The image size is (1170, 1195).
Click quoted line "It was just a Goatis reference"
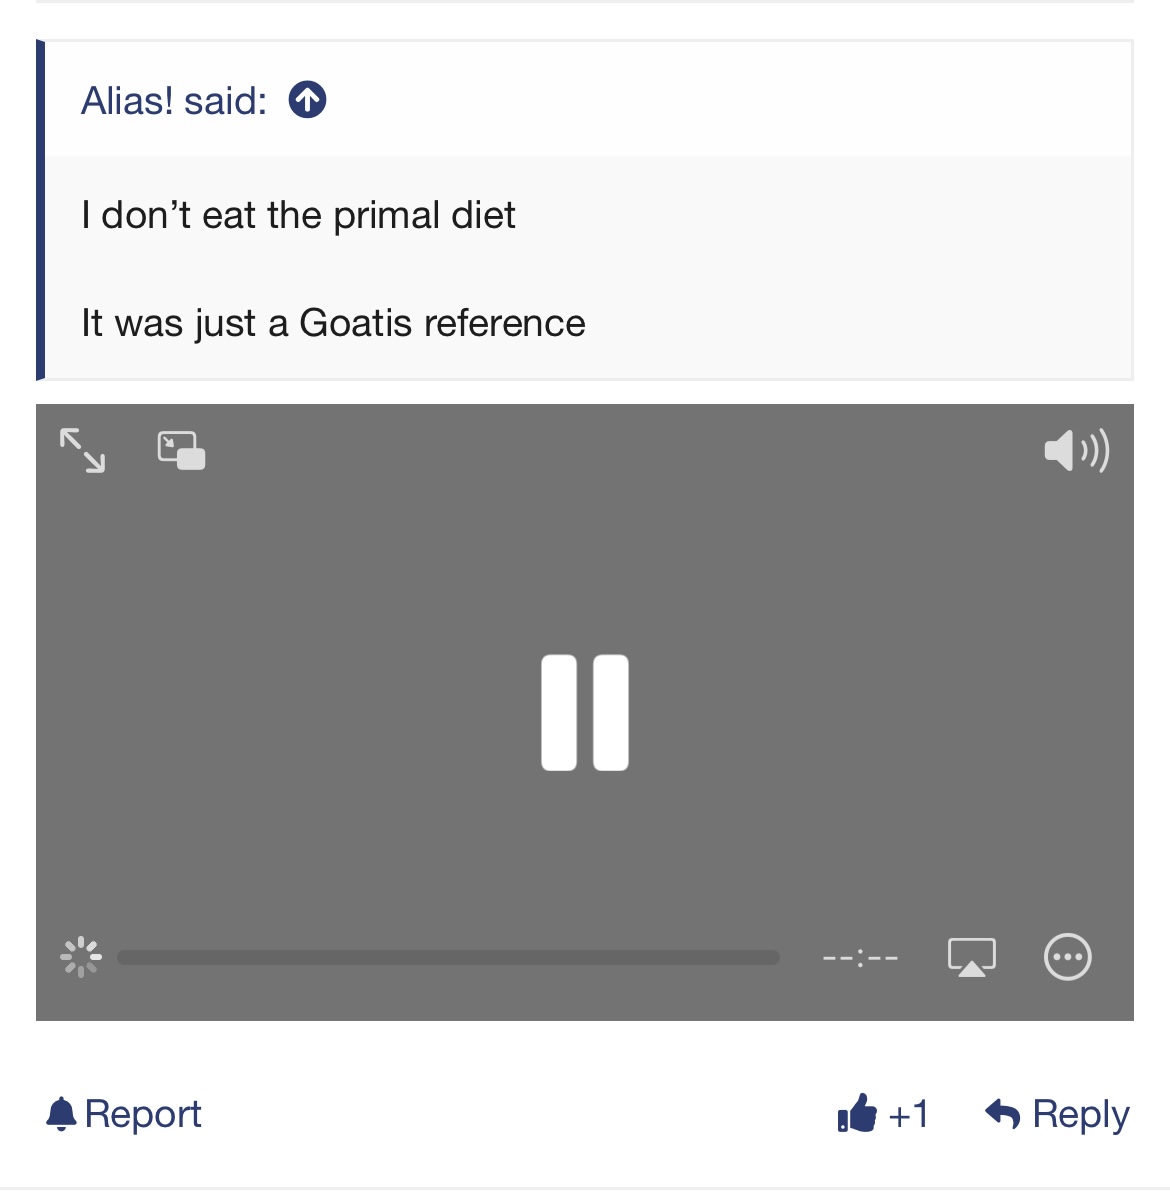333,323
